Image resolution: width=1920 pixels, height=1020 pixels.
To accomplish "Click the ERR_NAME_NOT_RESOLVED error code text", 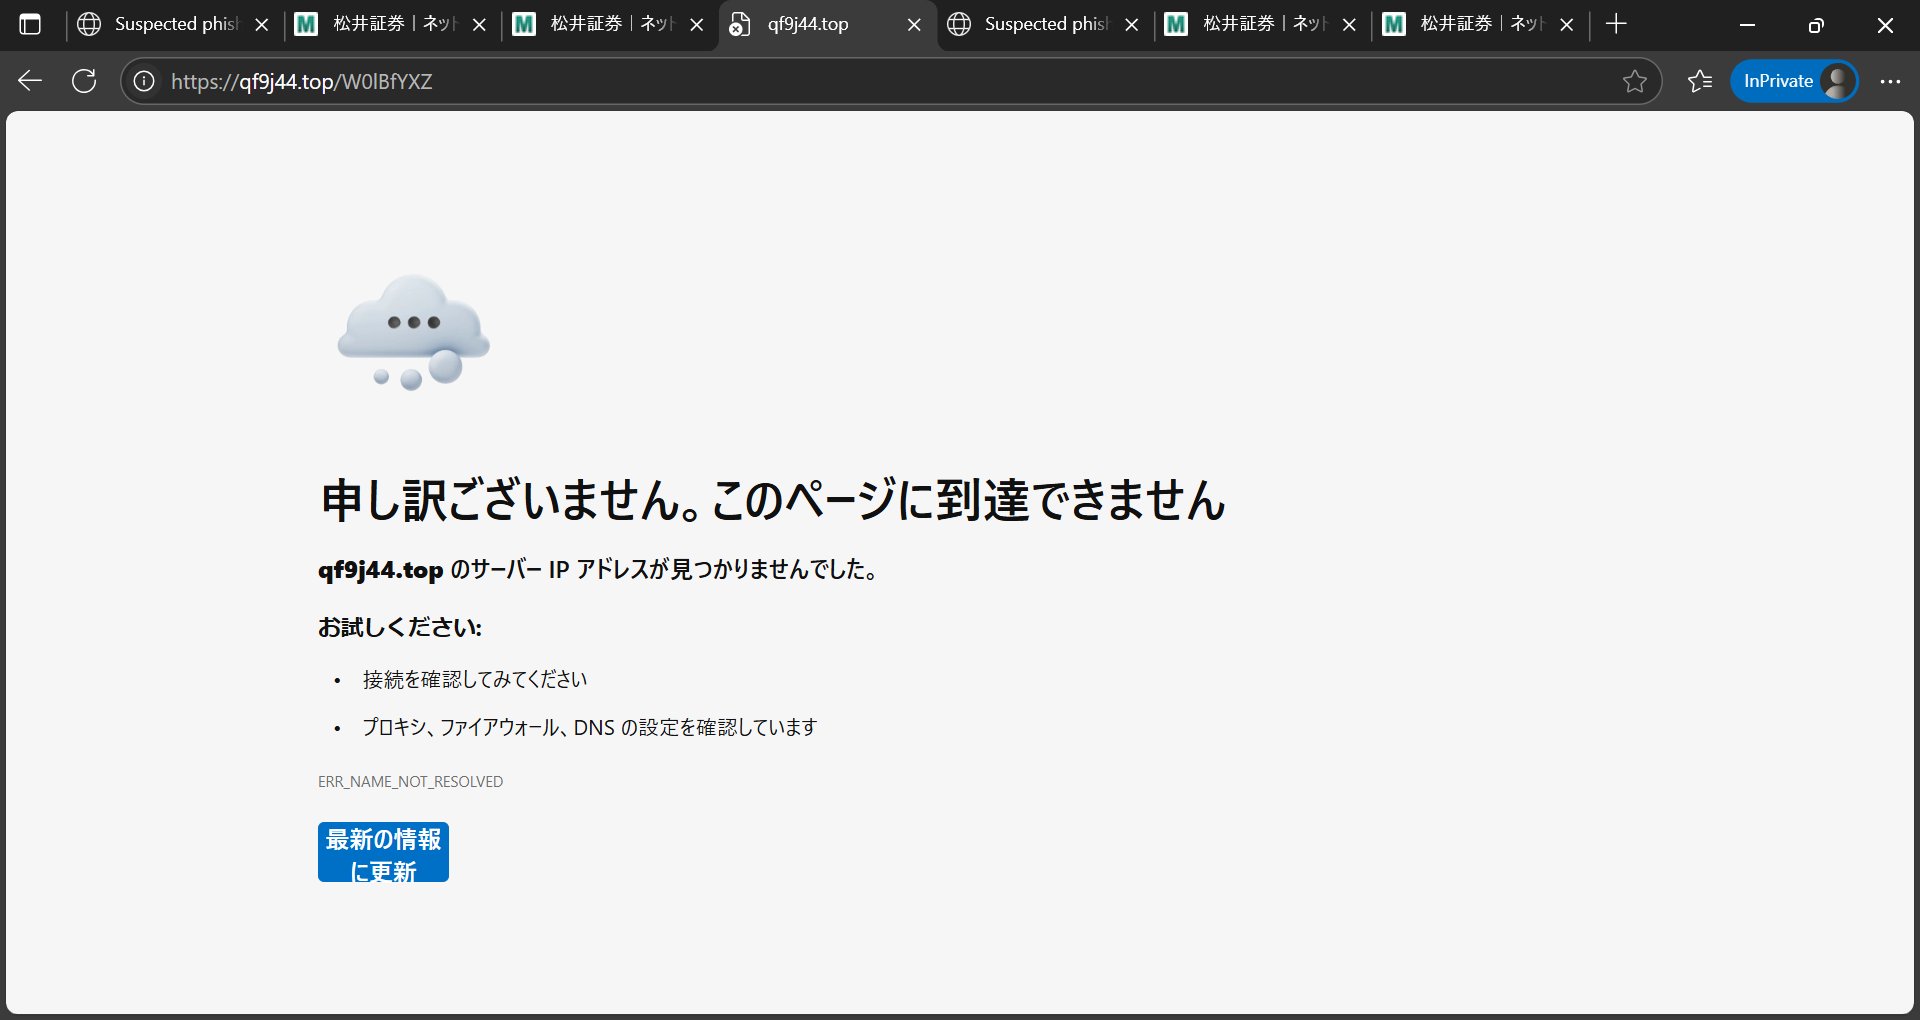I will pos(410,782).
